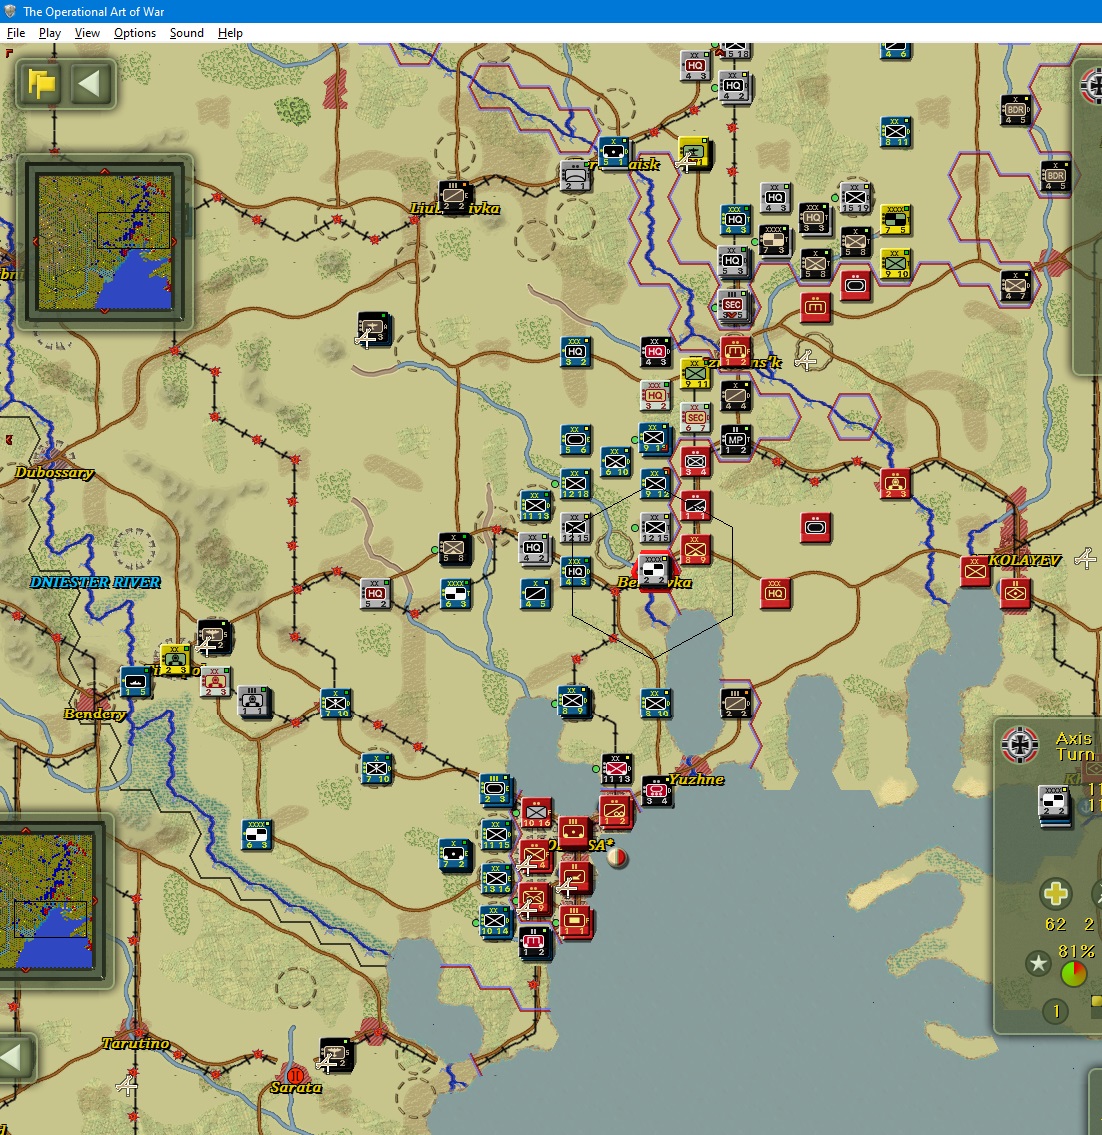Click the ship marker off Odessa
Image resolution: width=1102 pixels, height=1135 pixels.
[x=617, y=858]
